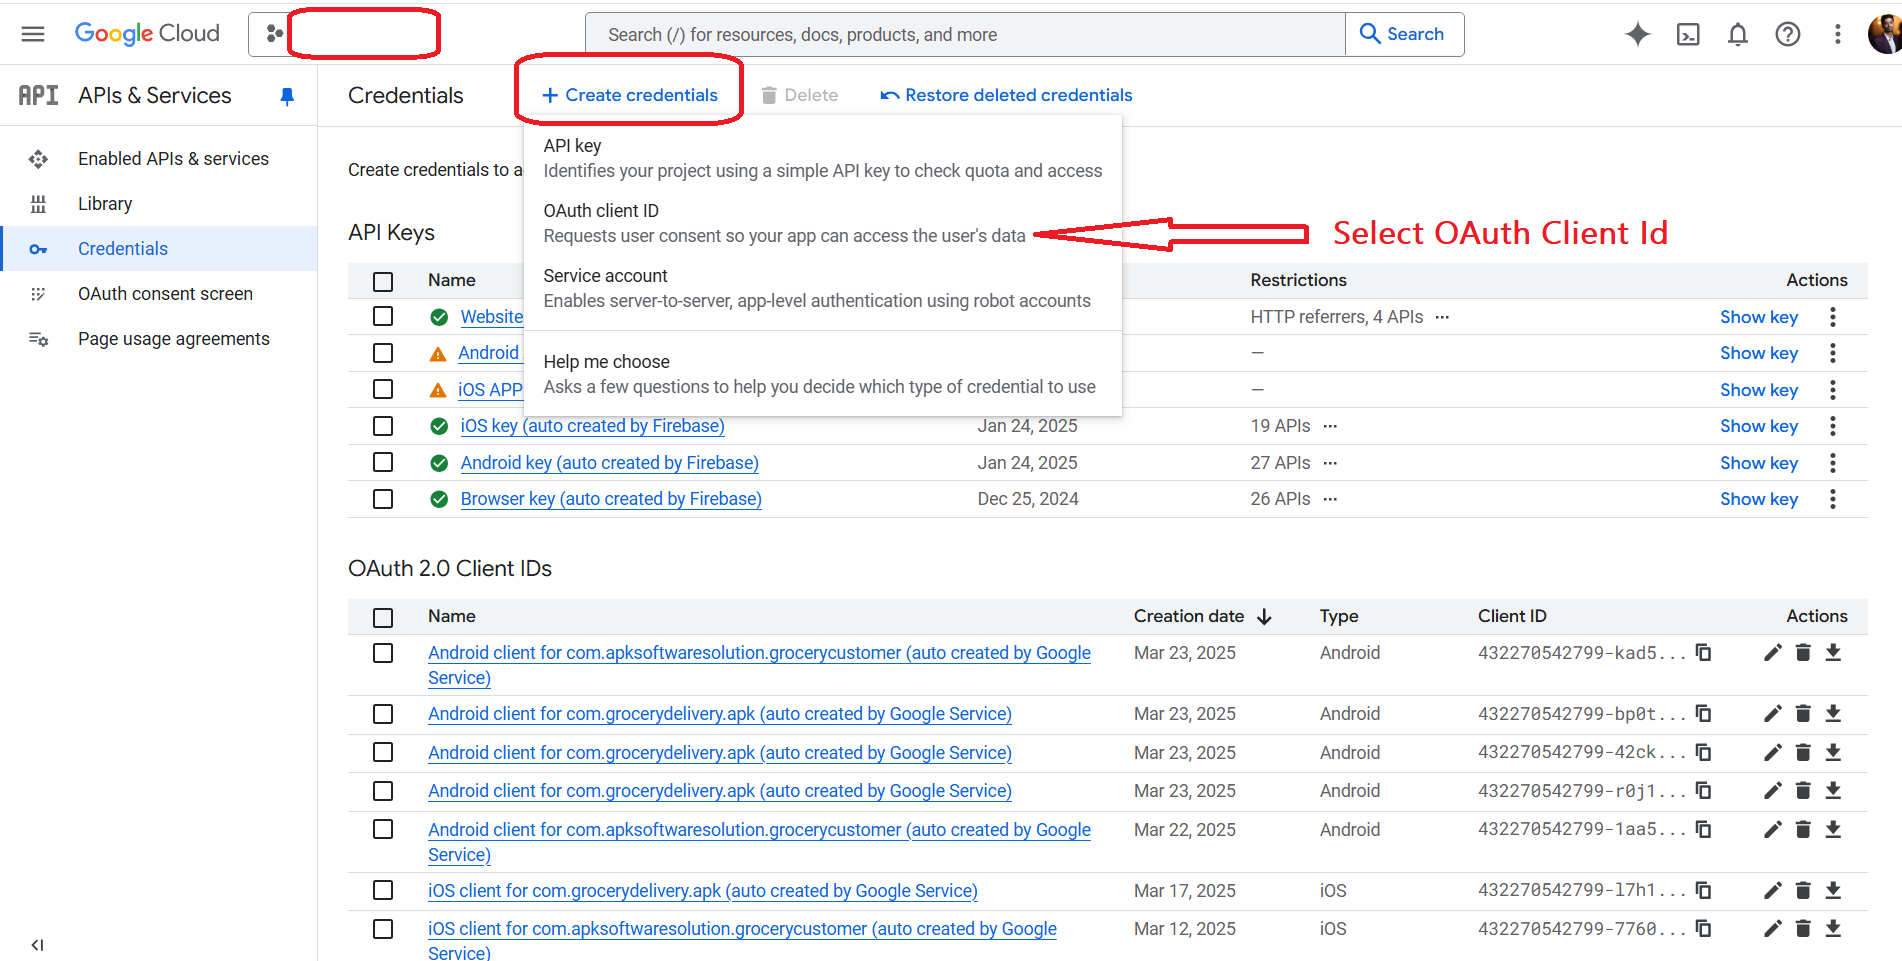This screenshot has width=1902, height=961.
Task: Open OAuth consent screen page
Action: tap(165, 294)
